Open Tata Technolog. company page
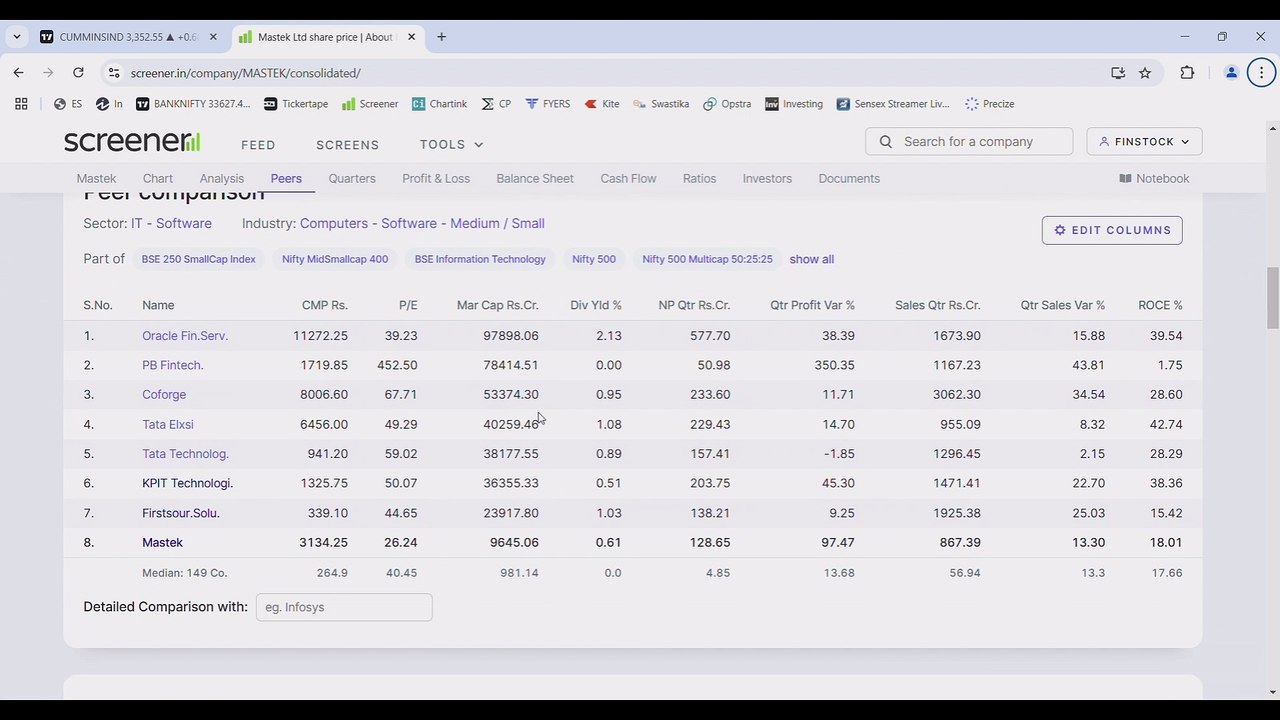The height and width of the screenshot is (720, 1280). [x=185, y=454]
